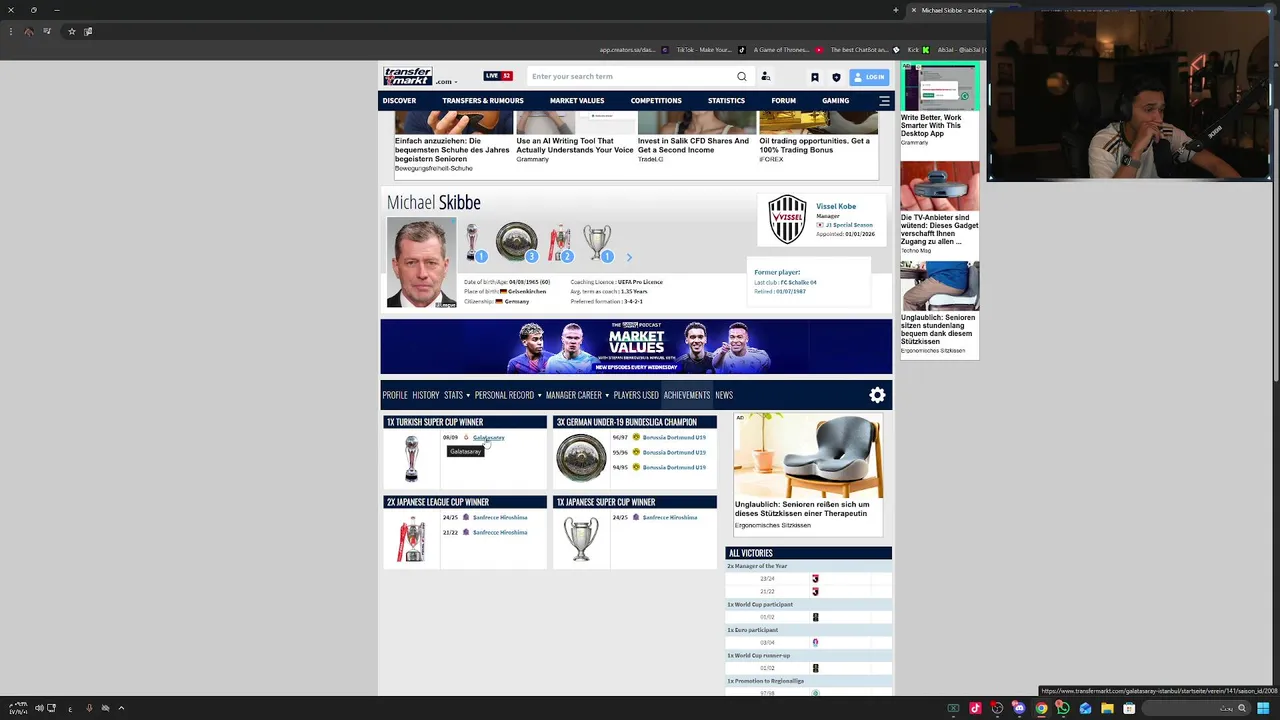This screenshot has width=1280, height=720.
Task: Open the FORUM menu
Action: point(783,100)
